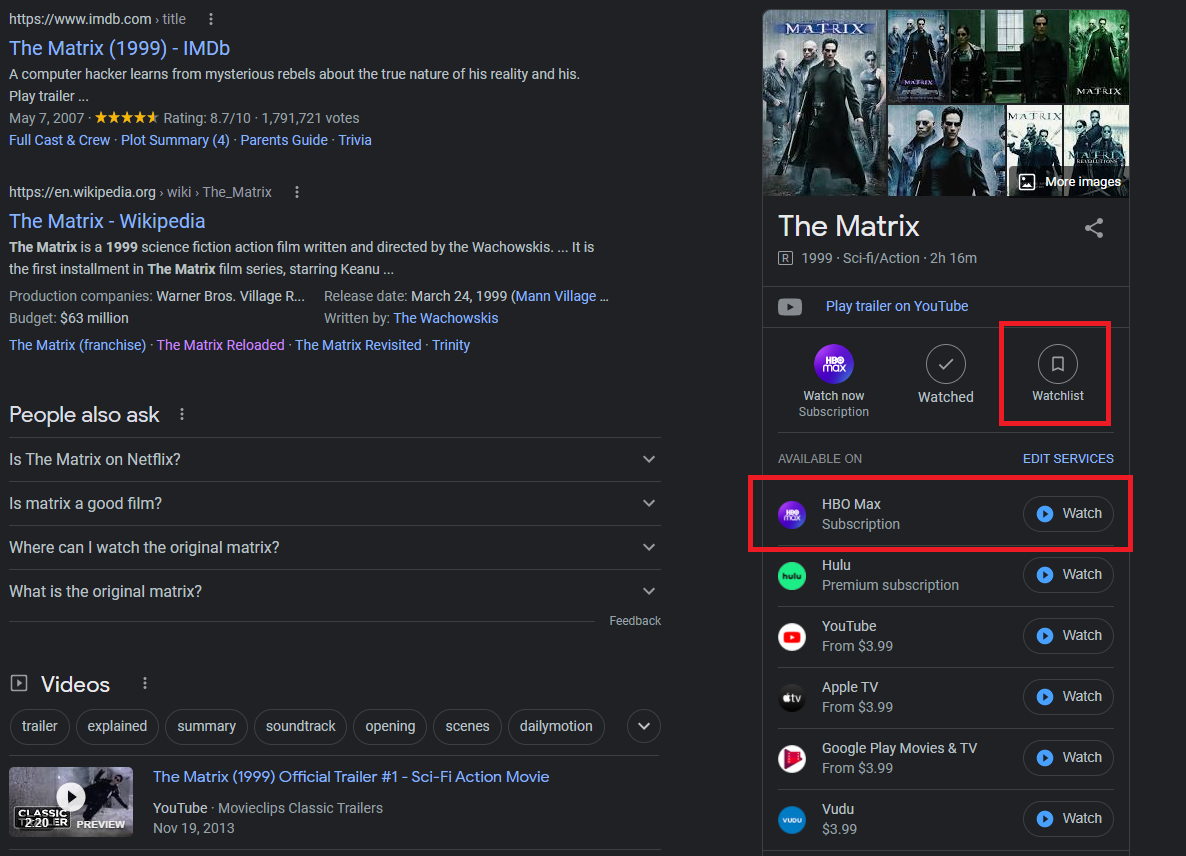Open the IMDb result options three-dot menu
The image size is (1186, 856).
211,19
